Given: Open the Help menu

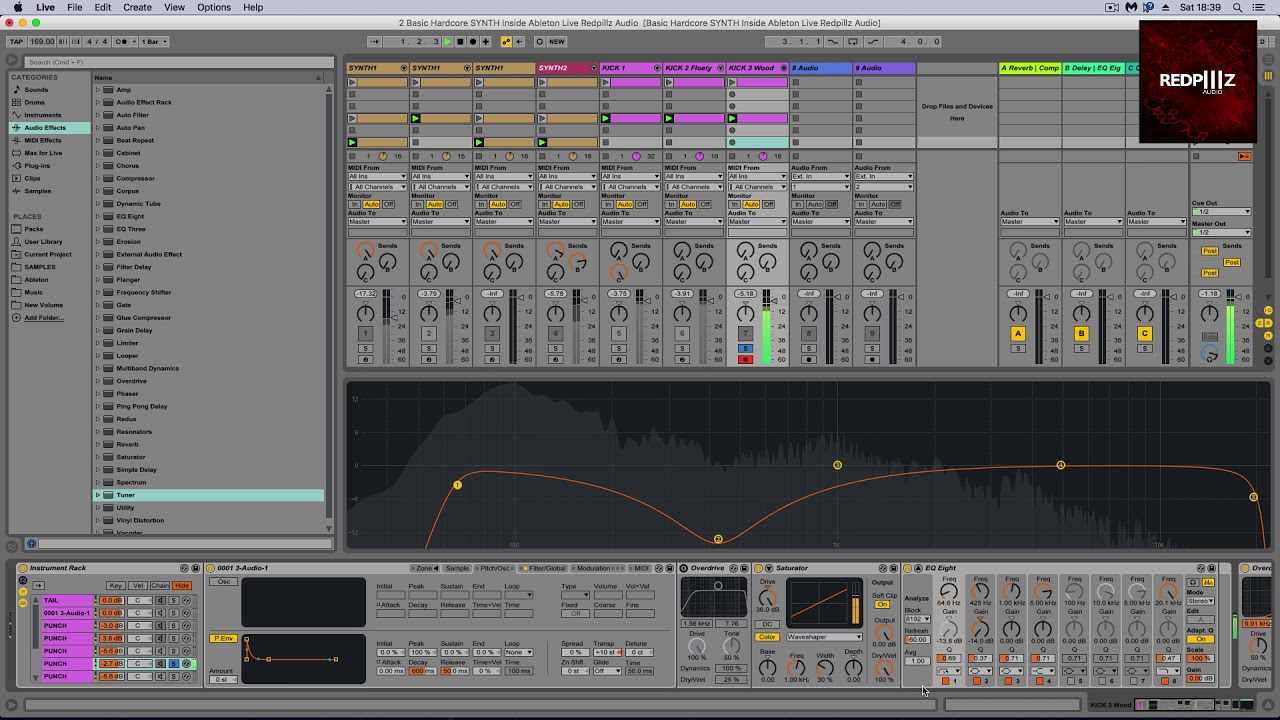Looking at the screenshot, I should 253,7.
